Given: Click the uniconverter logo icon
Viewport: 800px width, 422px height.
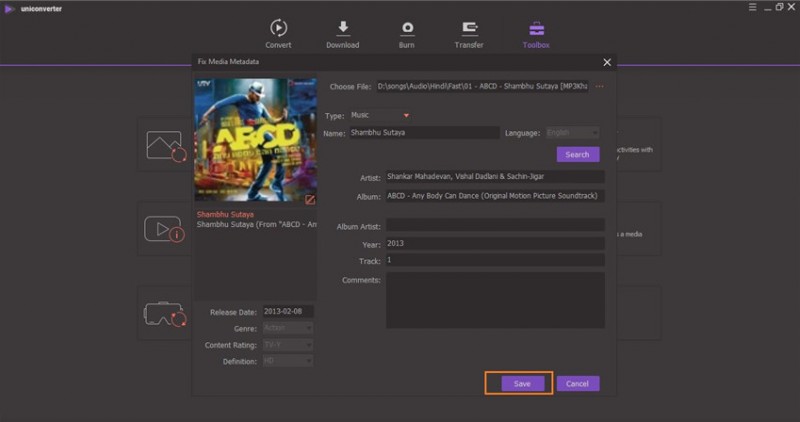Looking at the screenshot, I should (9, 9).
